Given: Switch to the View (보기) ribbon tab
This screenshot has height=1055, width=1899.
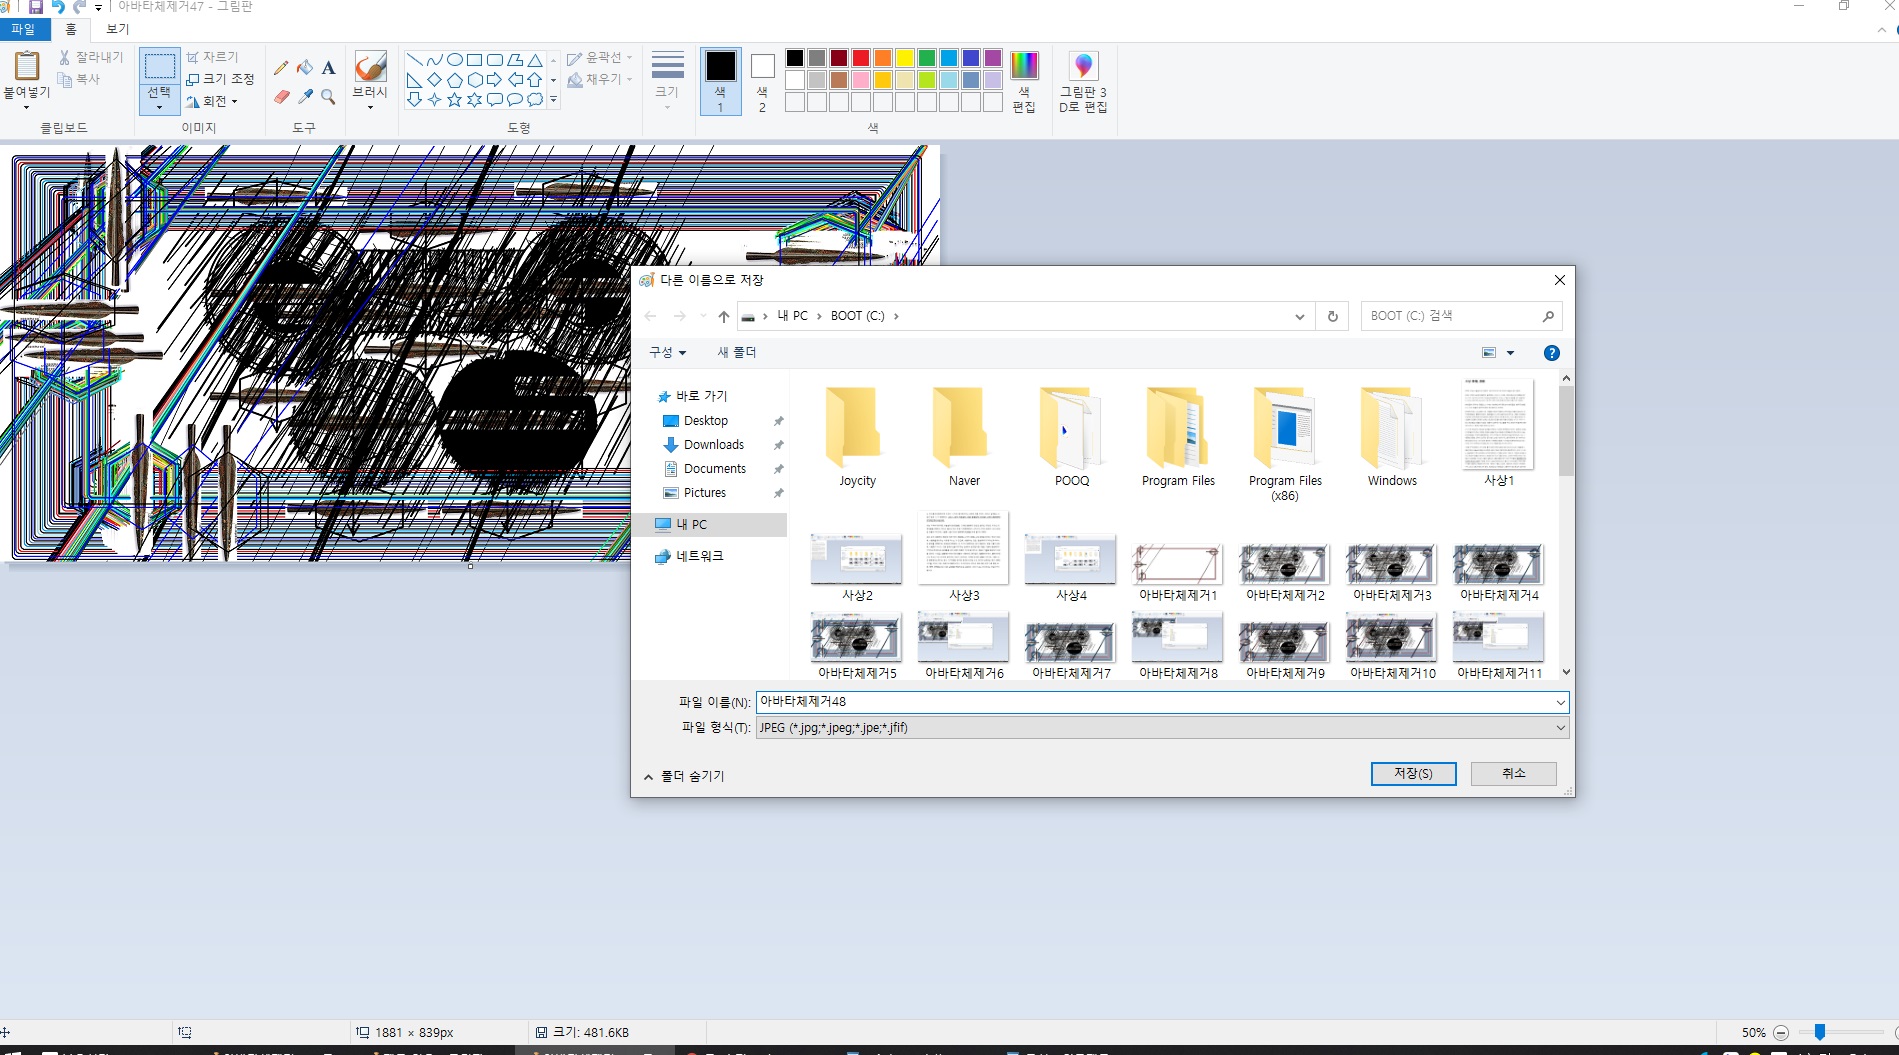Looking at the screenshot, I should click(118, 29).
